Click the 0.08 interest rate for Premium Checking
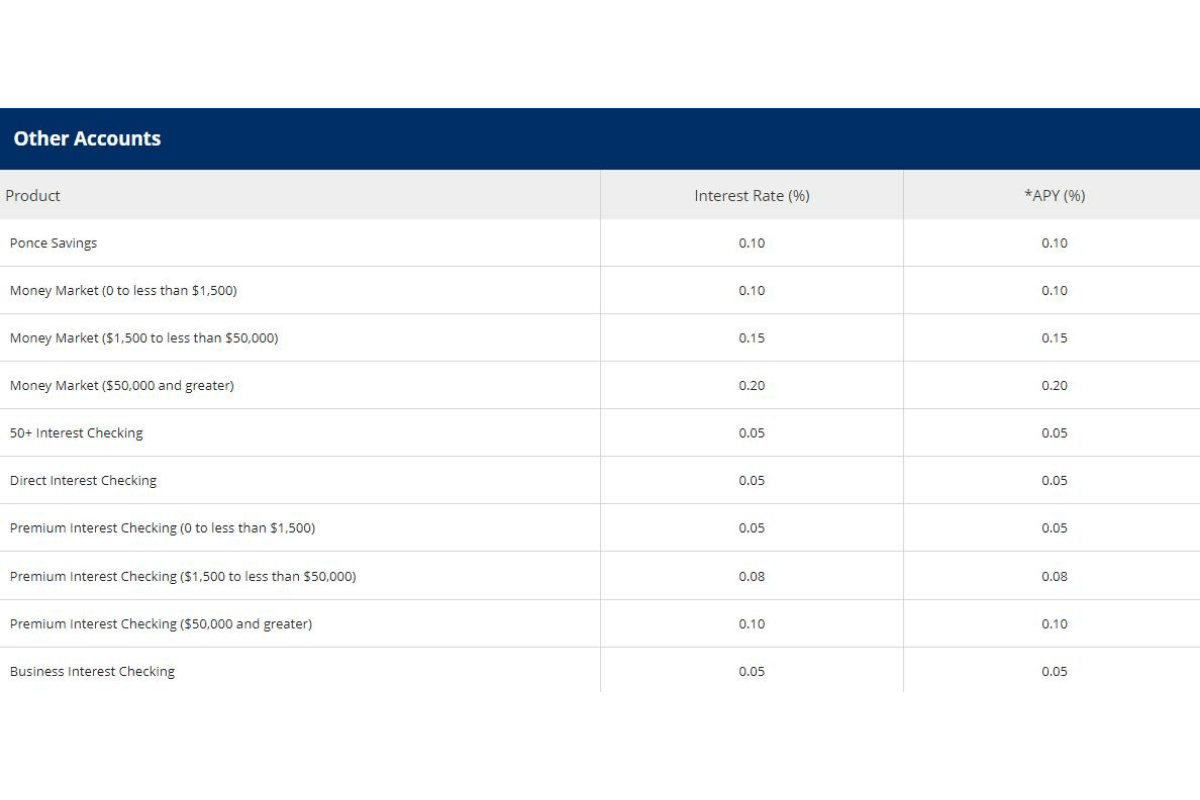 pyautogui.click(x=752, y=576)
